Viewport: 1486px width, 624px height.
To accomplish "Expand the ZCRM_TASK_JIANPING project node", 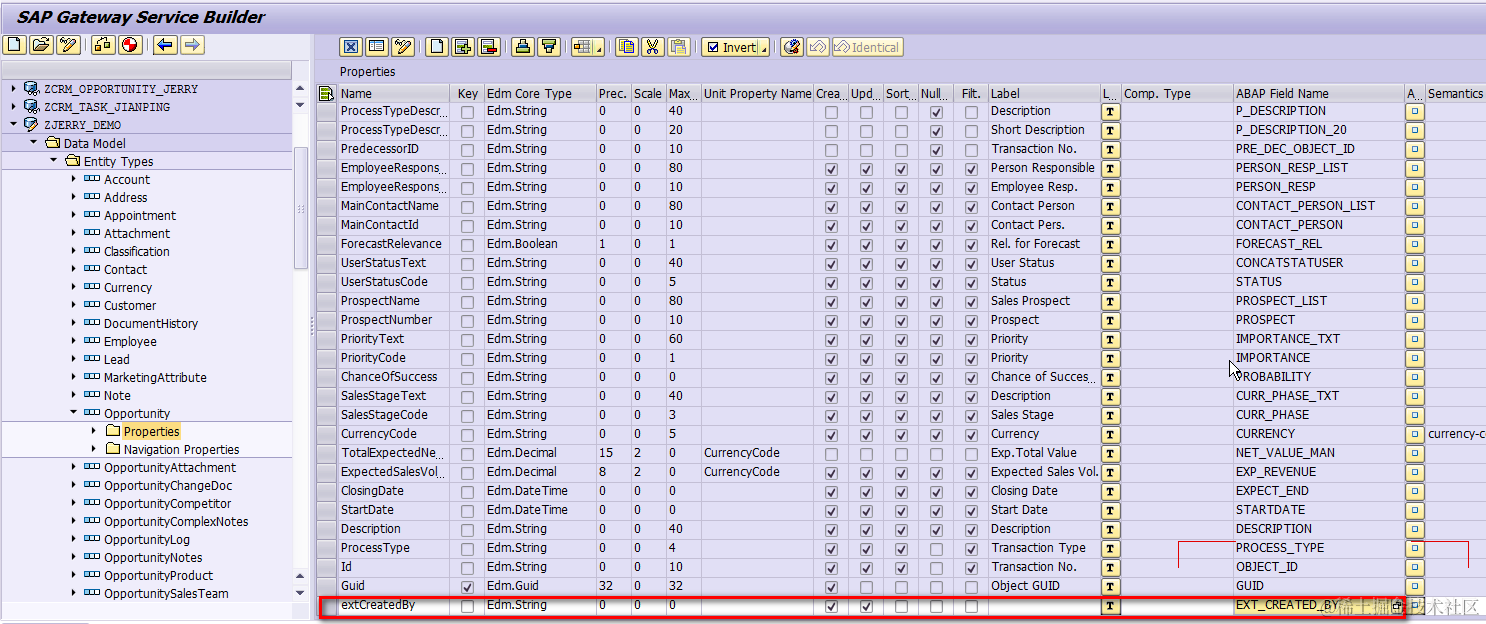I will 13,107.
